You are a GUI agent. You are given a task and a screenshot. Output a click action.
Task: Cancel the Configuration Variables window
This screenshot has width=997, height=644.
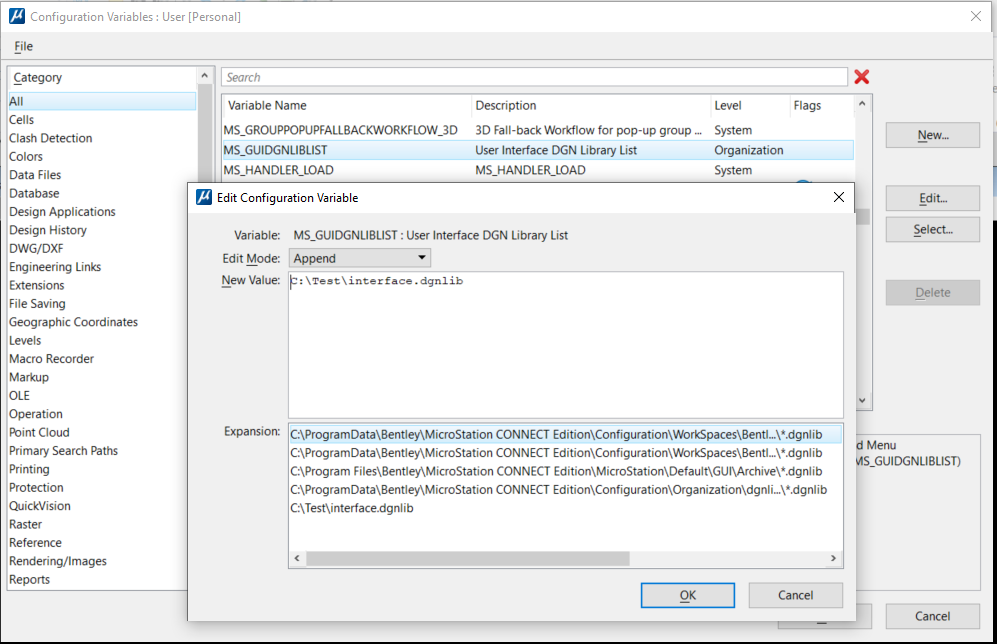pos(933,616)
